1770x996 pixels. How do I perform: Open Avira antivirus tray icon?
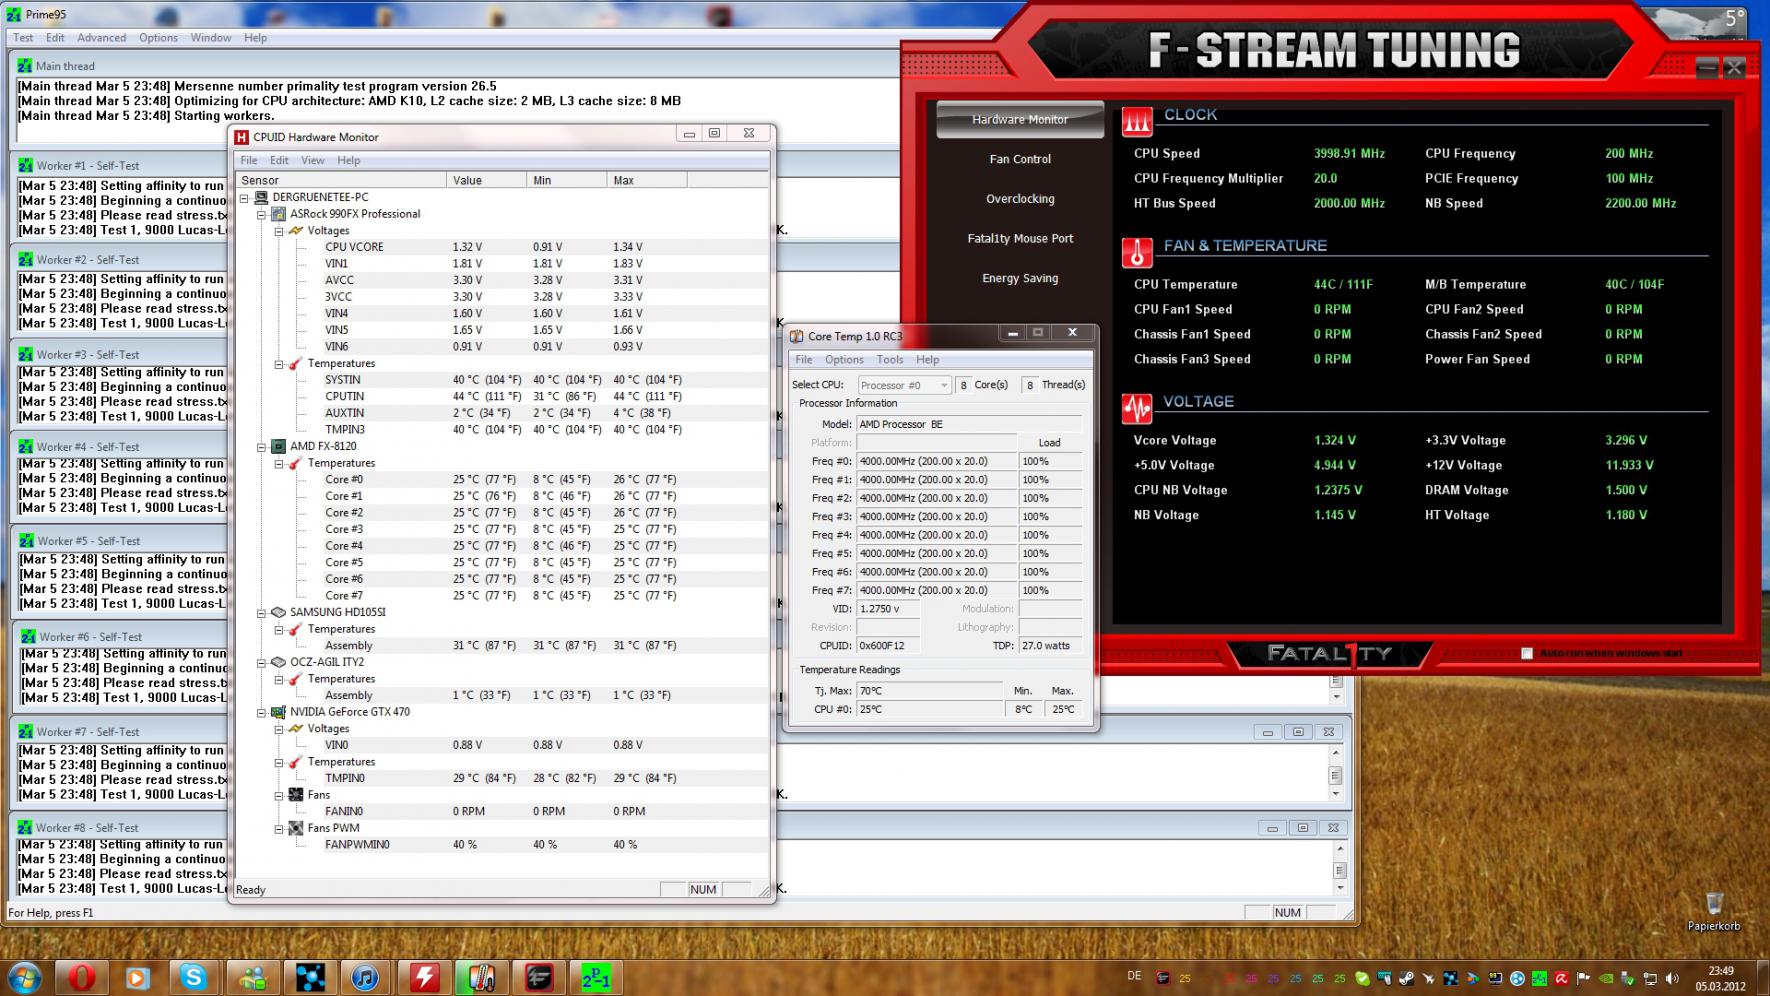[1560, 978]
